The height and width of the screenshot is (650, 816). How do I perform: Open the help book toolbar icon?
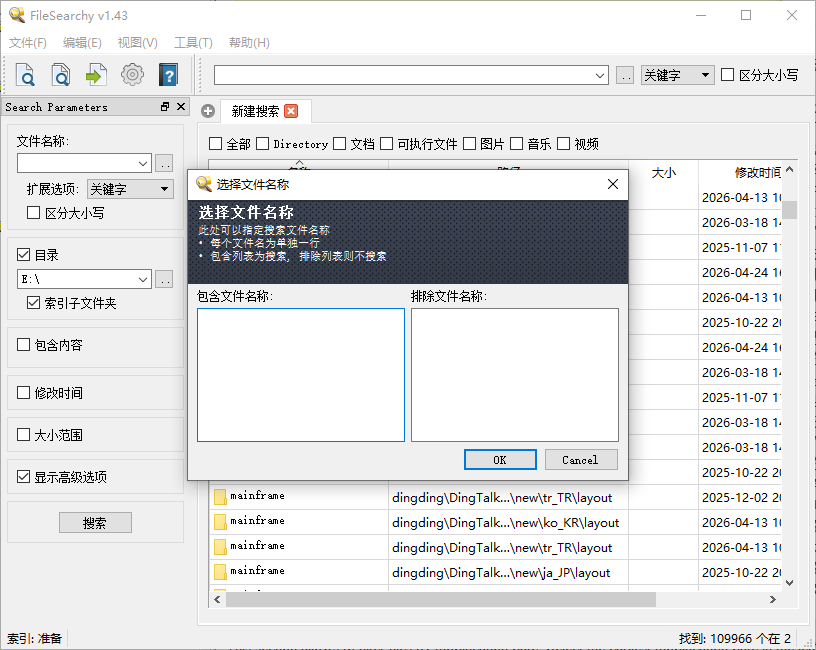[168, 75]
